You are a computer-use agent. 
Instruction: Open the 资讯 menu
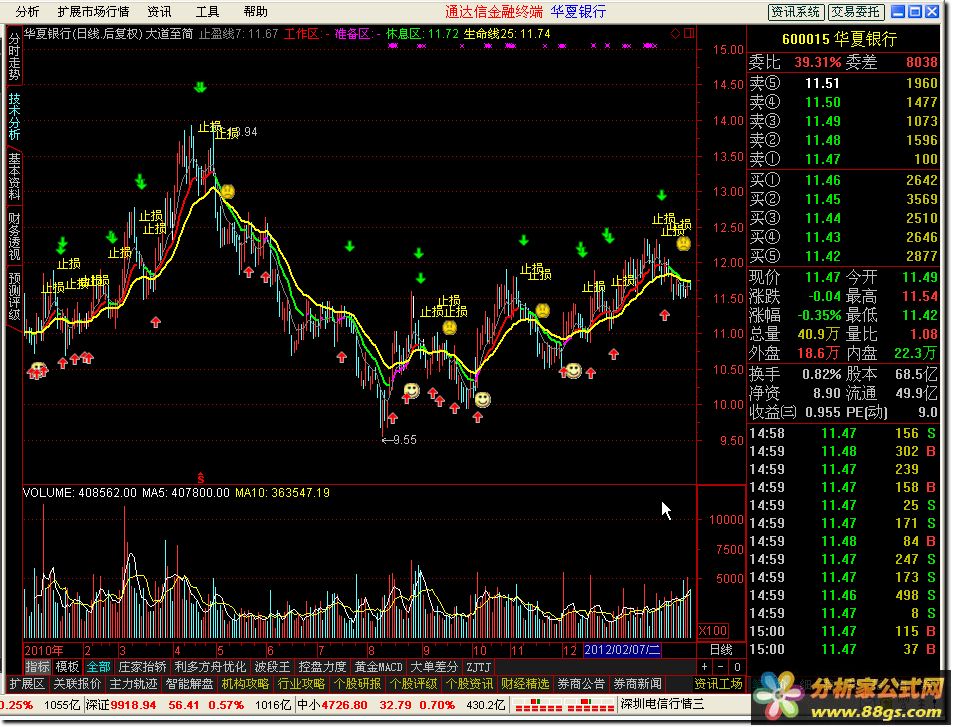tap(159, 12)
